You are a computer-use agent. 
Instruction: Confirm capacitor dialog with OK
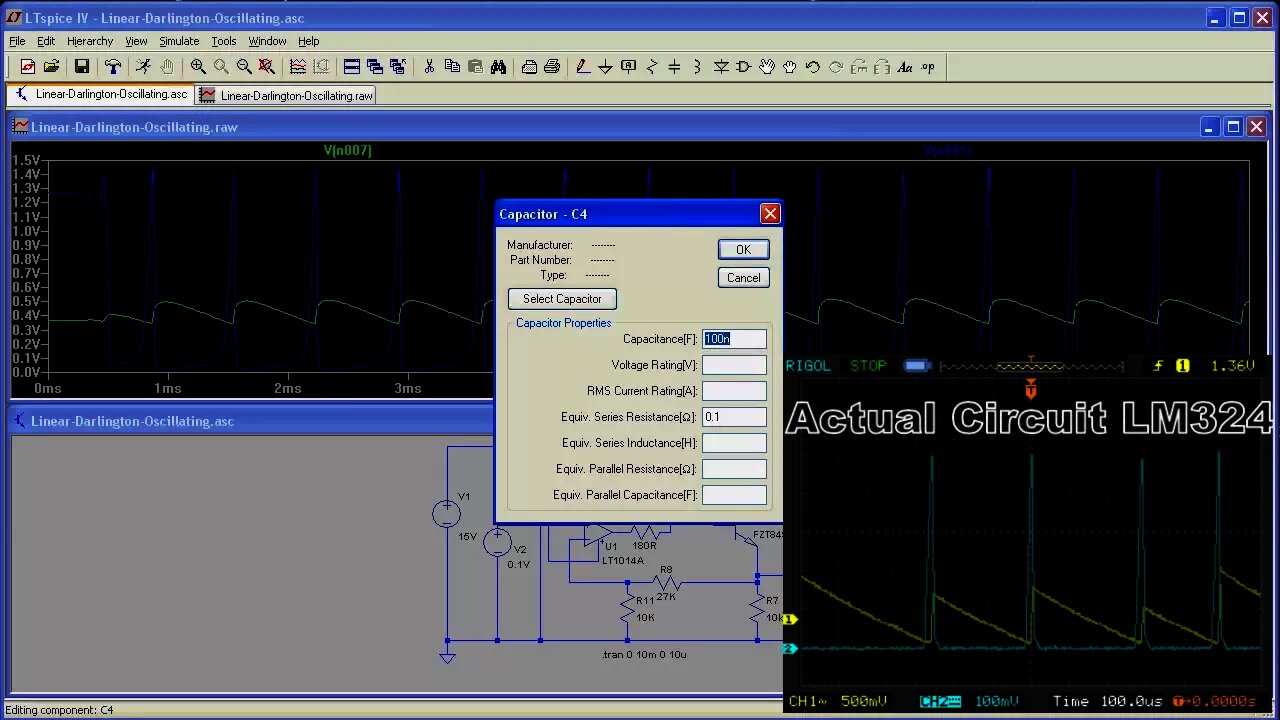pos(743,250)
